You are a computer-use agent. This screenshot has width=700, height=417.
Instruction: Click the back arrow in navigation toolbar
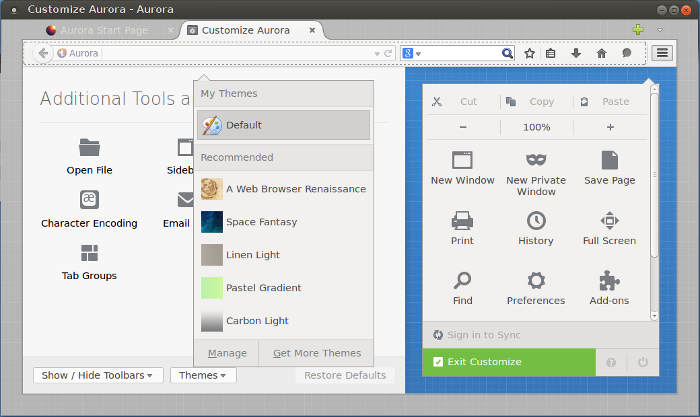click(43, 53)
